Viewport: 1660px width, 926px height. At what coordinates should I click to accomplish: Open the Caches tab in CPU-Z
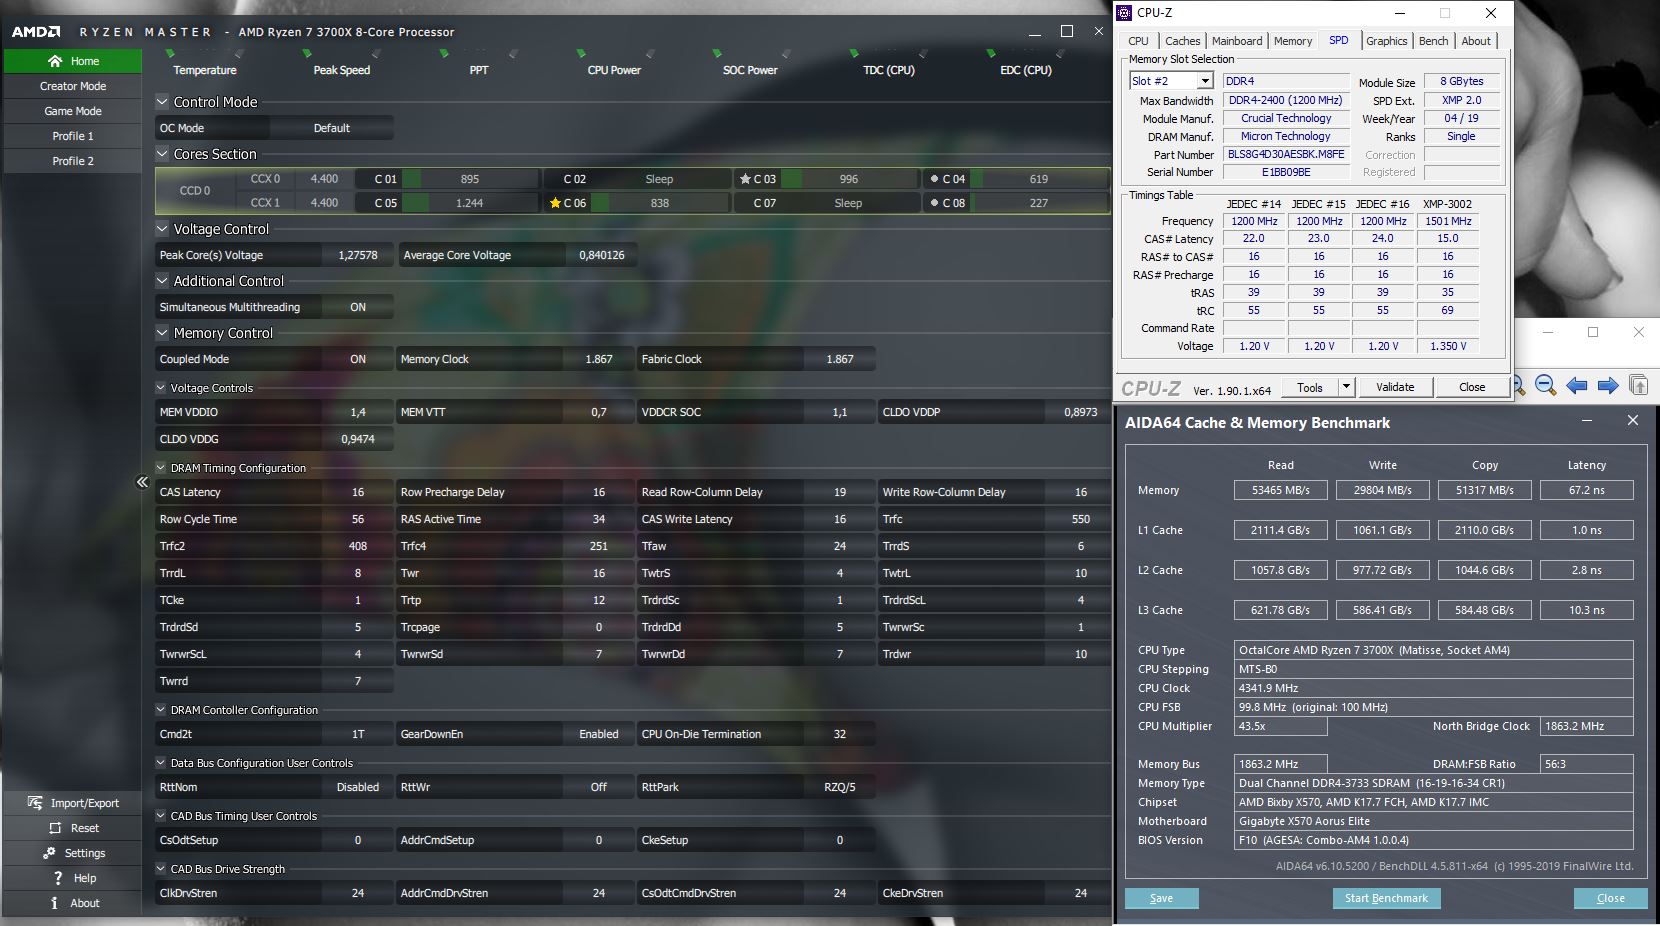tap(1182, 41)
